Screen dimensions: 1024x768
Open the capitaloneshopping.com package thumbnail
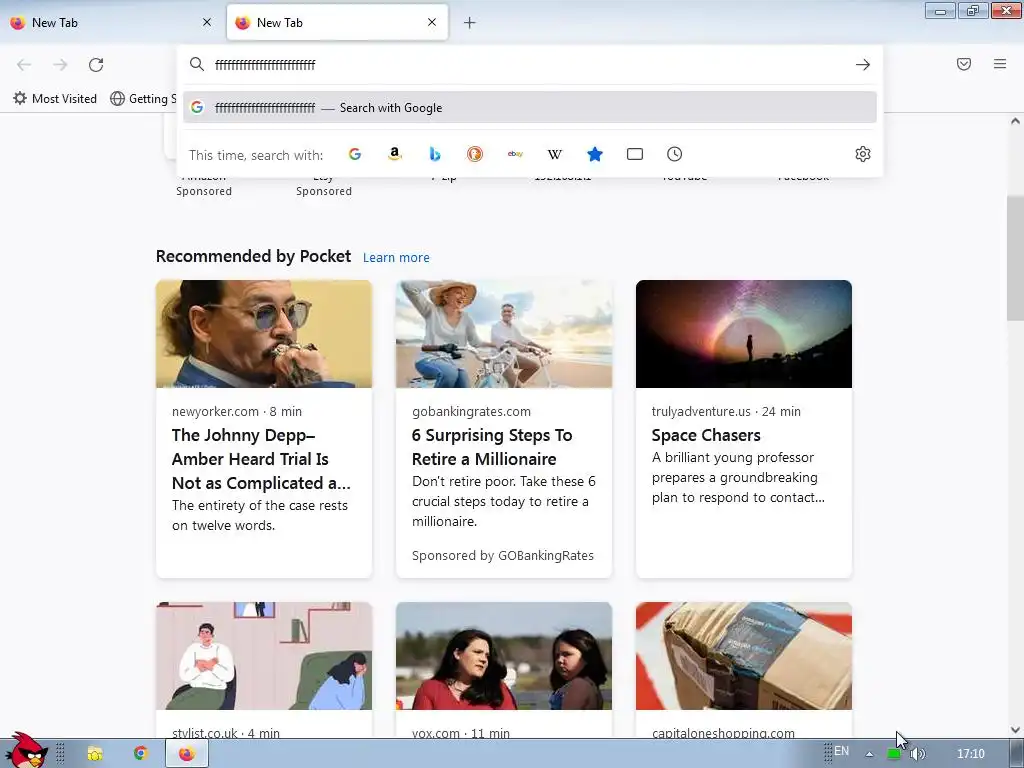pyautogui.click(x=744, y=656)
